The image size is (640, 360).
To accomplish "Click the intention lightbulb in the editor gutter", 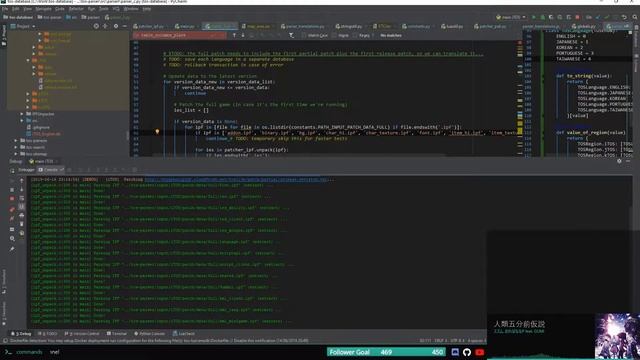I will (157, 132).
